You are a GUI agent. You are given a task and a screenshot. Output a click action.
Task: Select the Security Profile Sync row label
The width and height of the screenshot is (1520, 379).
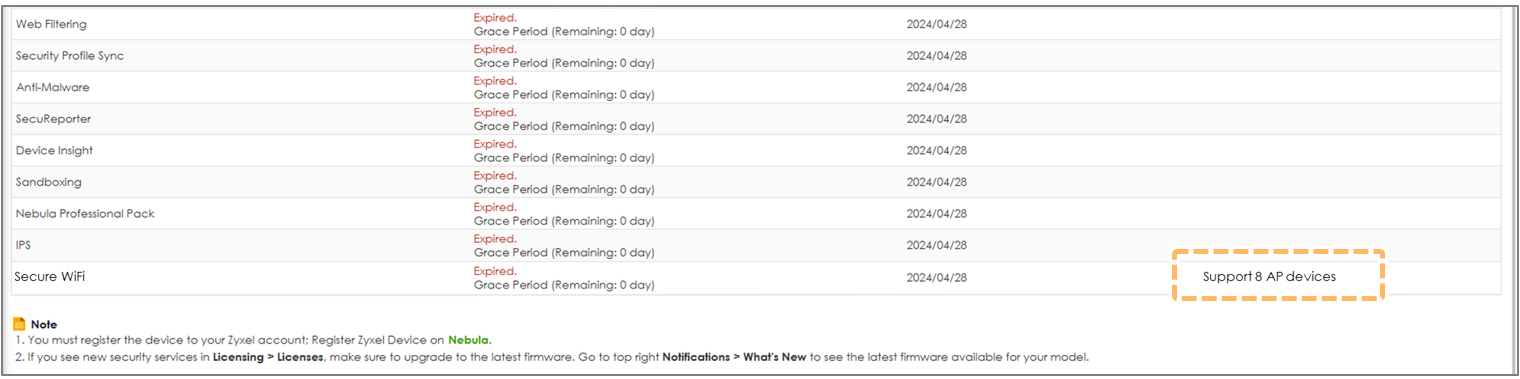coord(70,56)
